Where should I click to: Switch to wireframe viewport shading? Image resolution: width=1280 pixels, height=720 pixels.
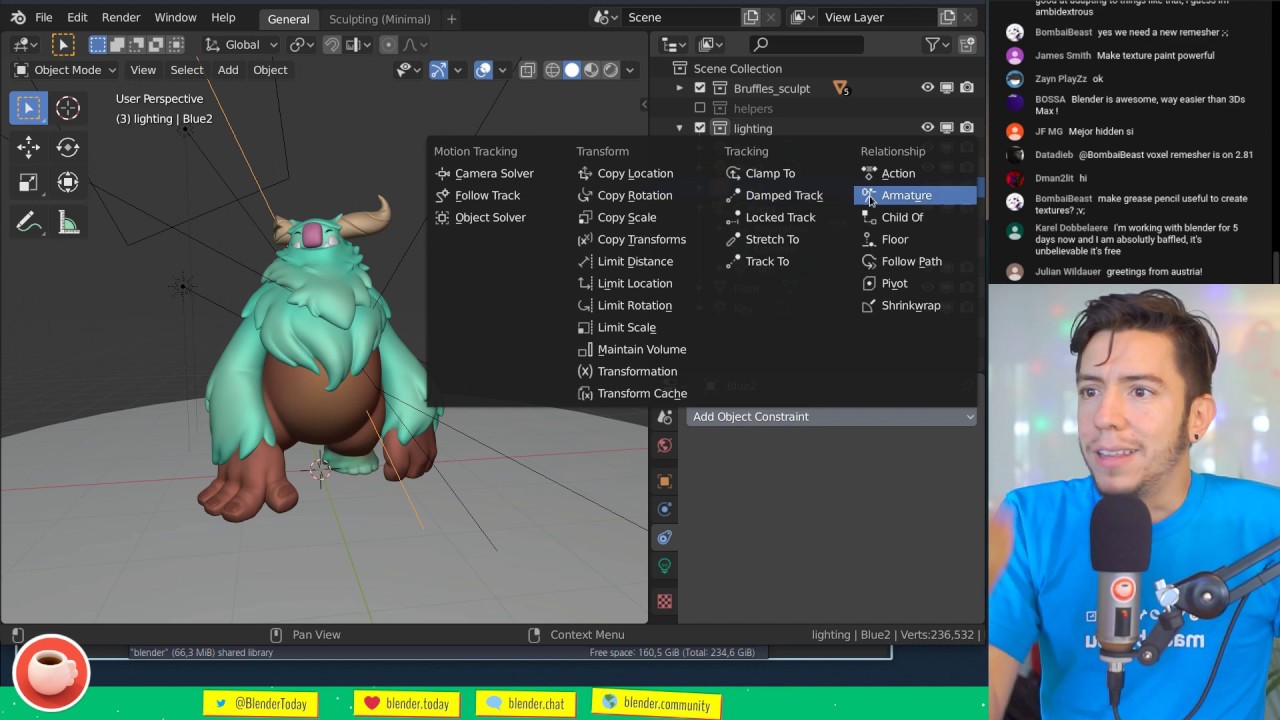(552, 70)
